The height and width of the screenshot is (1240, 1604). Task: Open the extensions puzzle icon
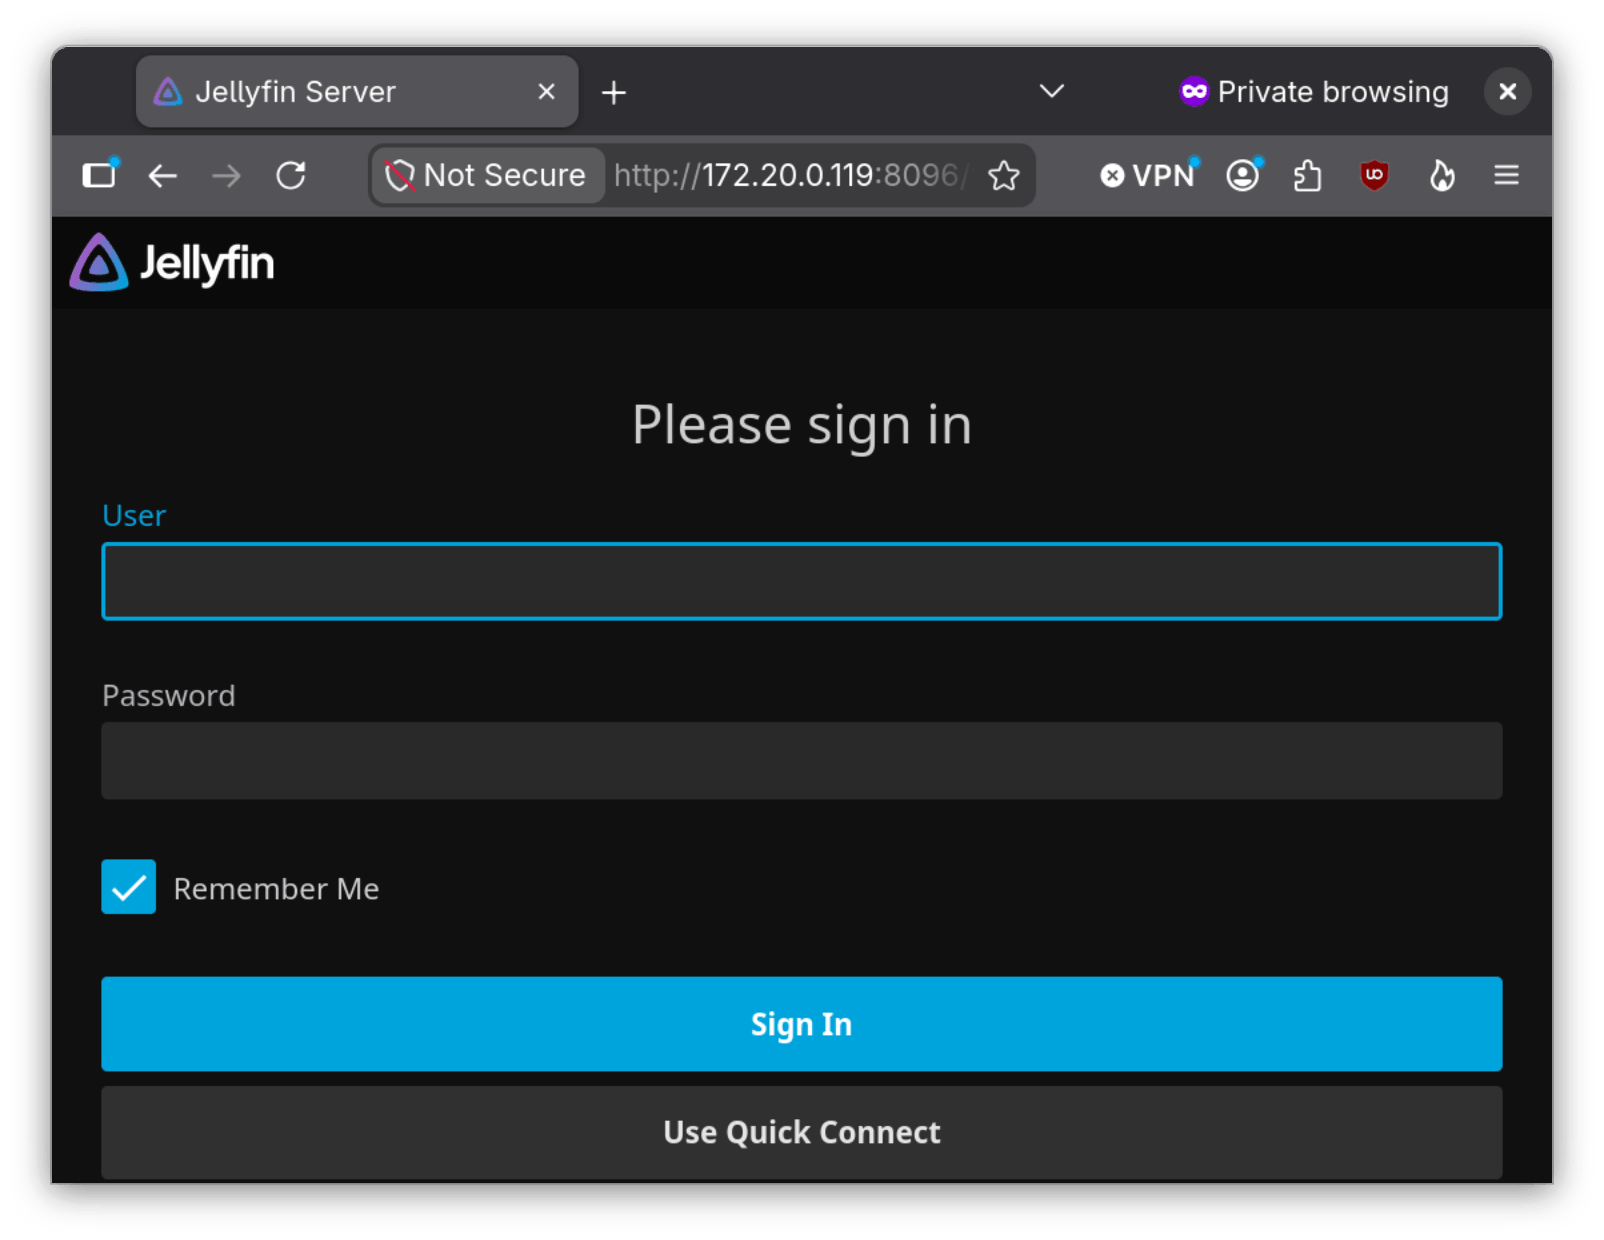coord(1308,176)
